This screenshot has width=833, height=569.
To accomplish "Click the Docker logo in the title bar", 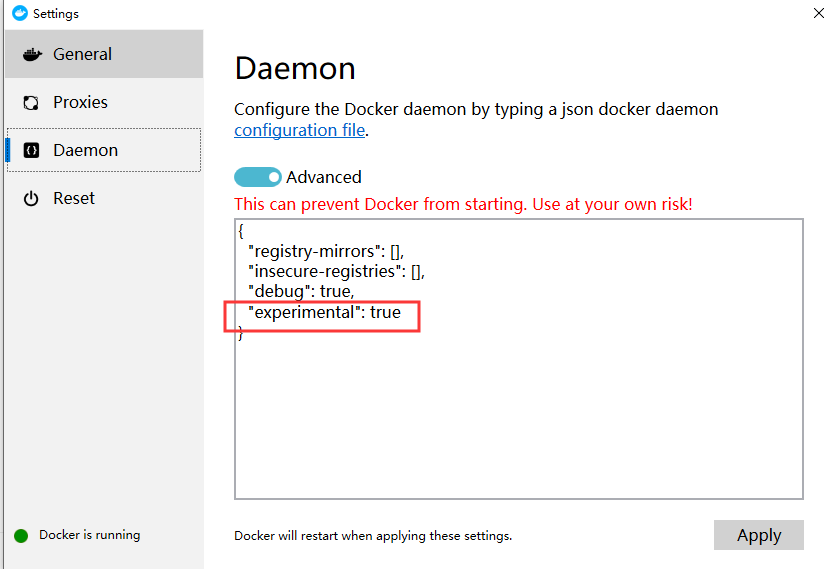I will (19, 14).
